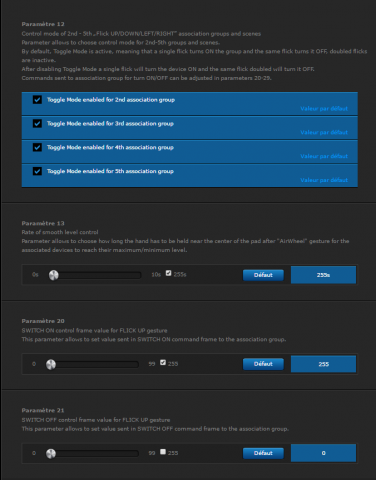Image resolution: width=376 pixels, height=480 pixels.
Task: Uncheck Toggle Mode for 2nd association group
Action: (37, 100)
